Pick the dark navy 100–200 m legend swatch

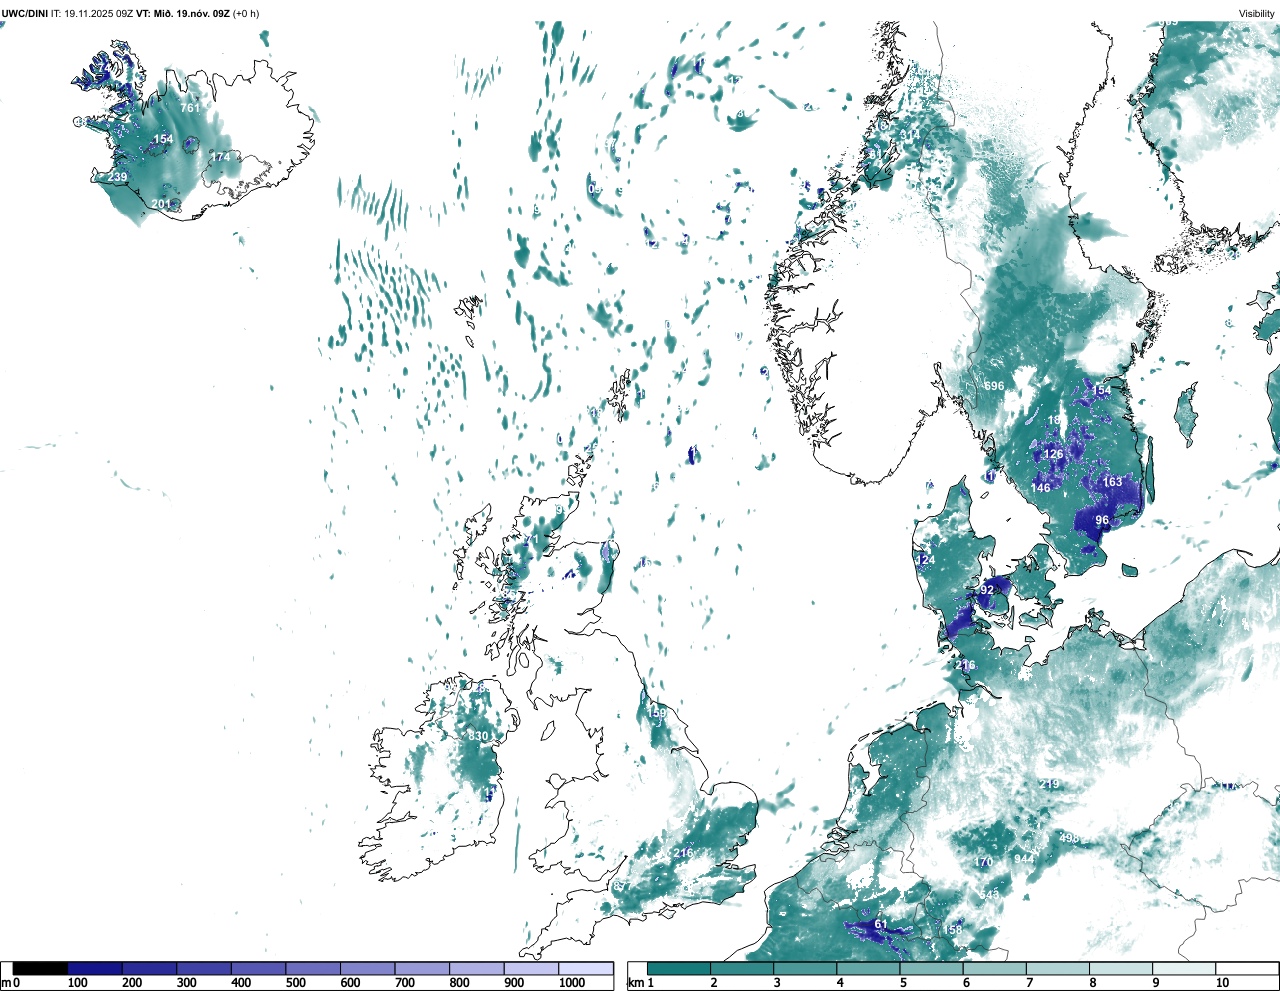tap(95, 968)
